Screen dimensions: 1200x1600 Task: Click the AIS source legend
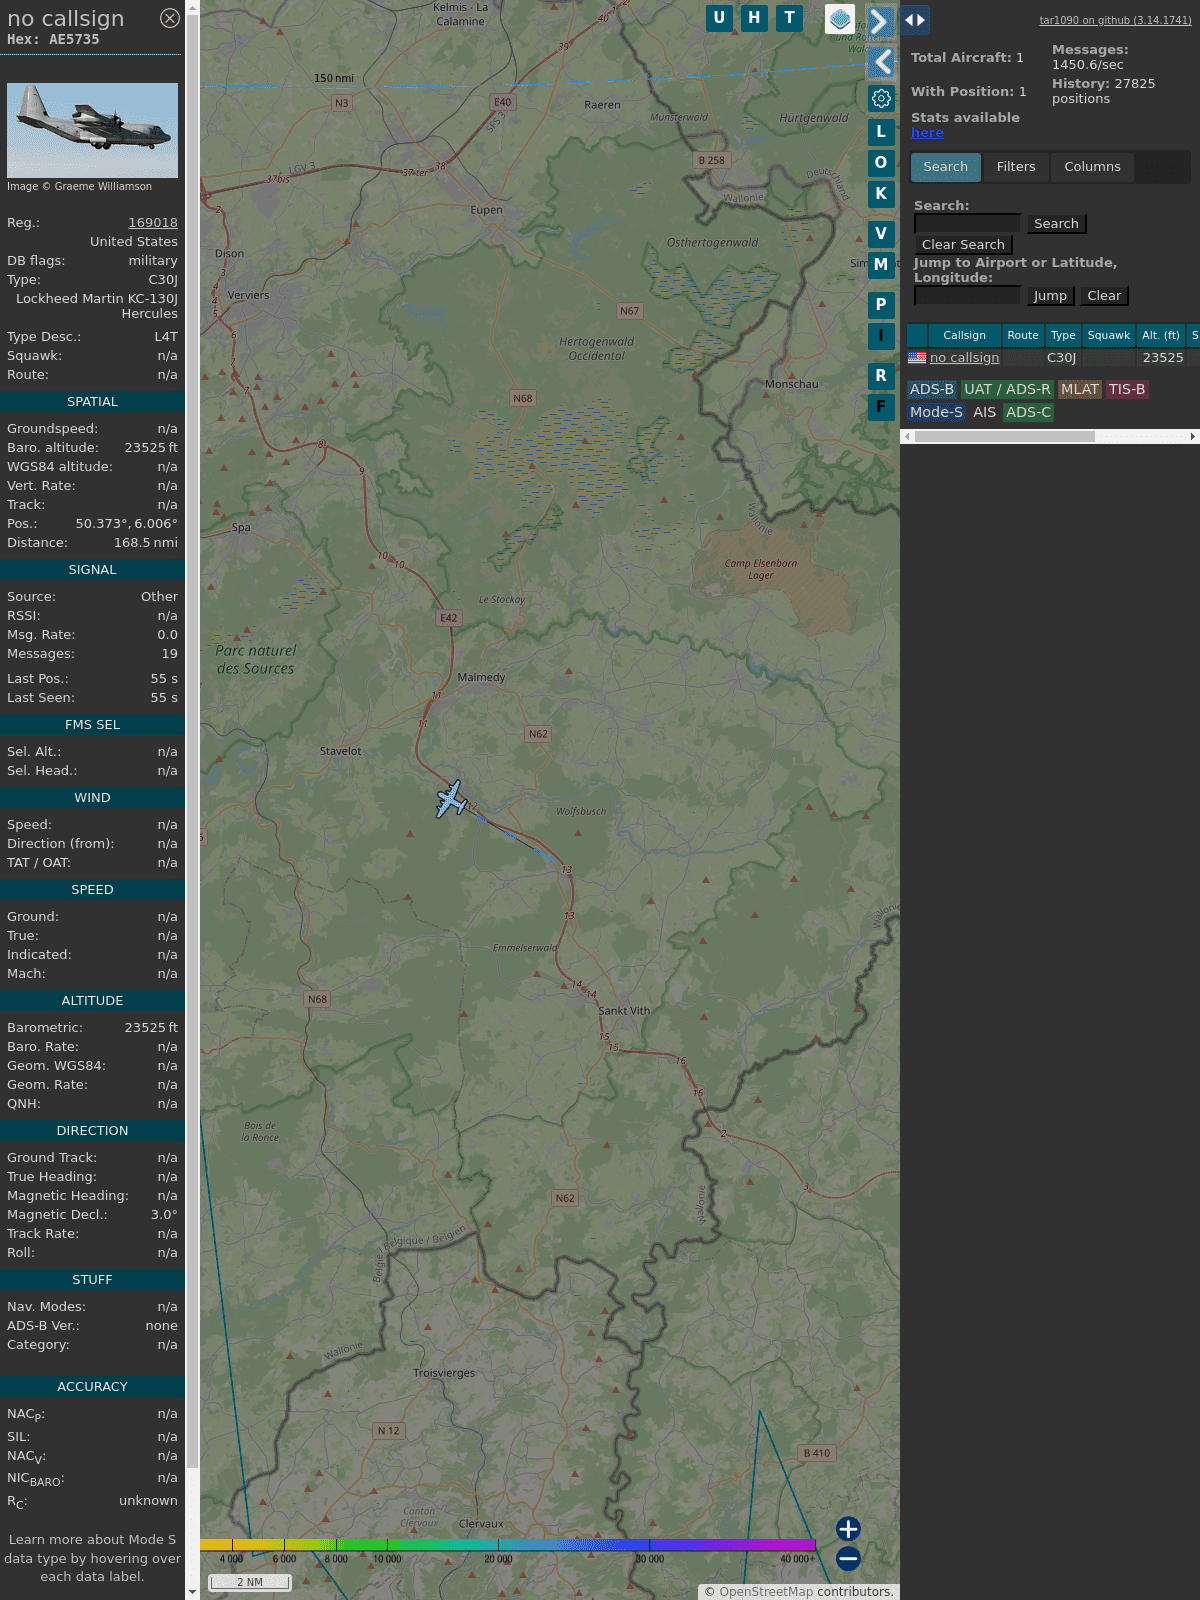tap(984, 412)
